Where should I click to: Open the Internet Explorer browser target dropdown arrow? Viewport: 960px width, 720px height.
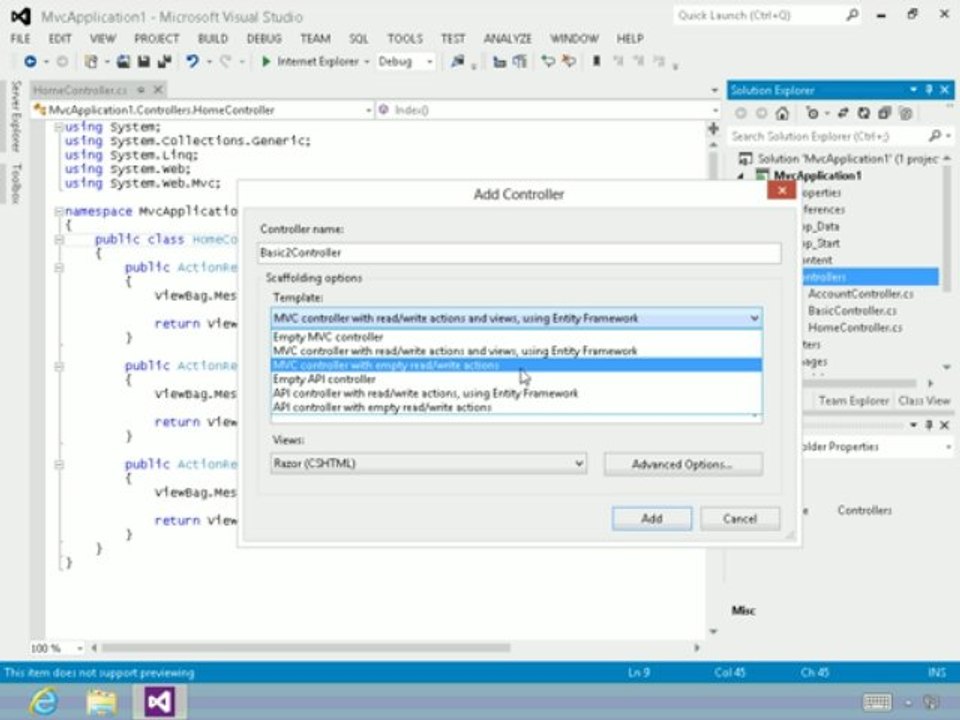coord(367,62)
